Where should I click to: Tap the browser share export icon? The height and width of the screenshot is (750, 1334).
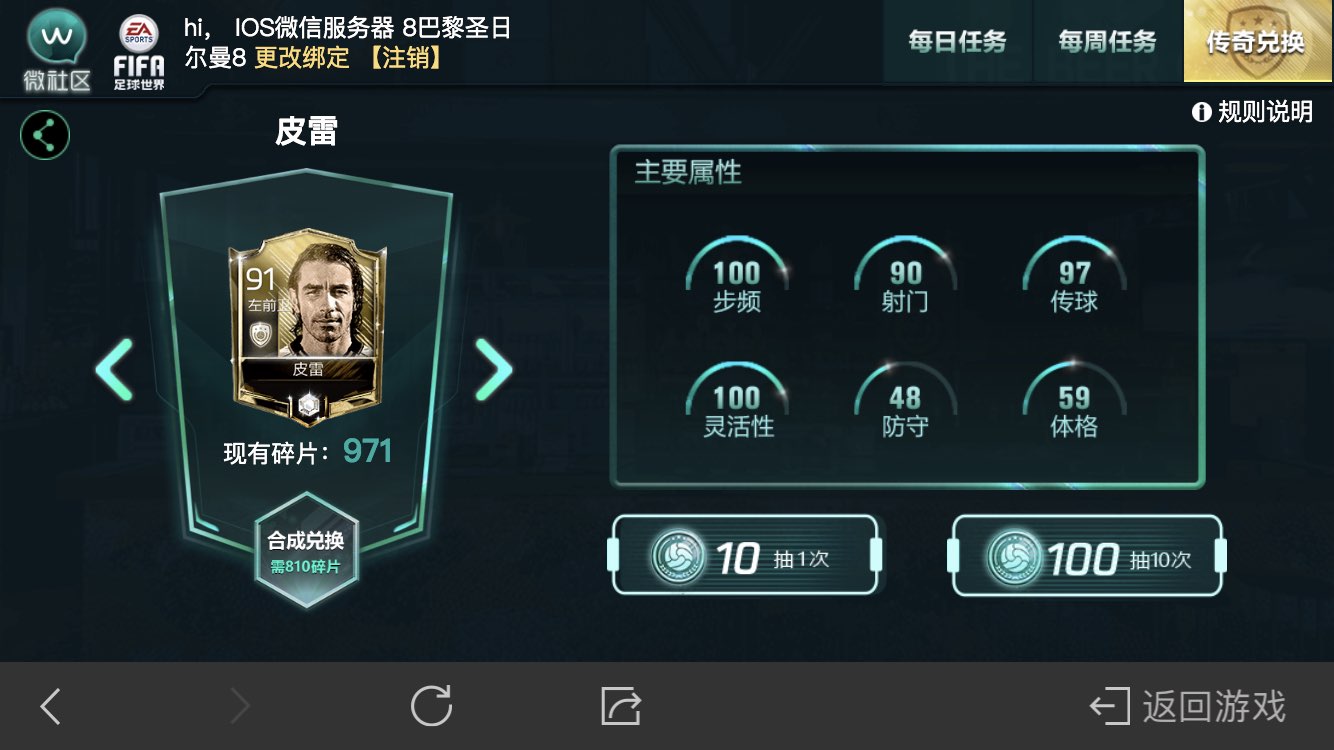point(621,706)
